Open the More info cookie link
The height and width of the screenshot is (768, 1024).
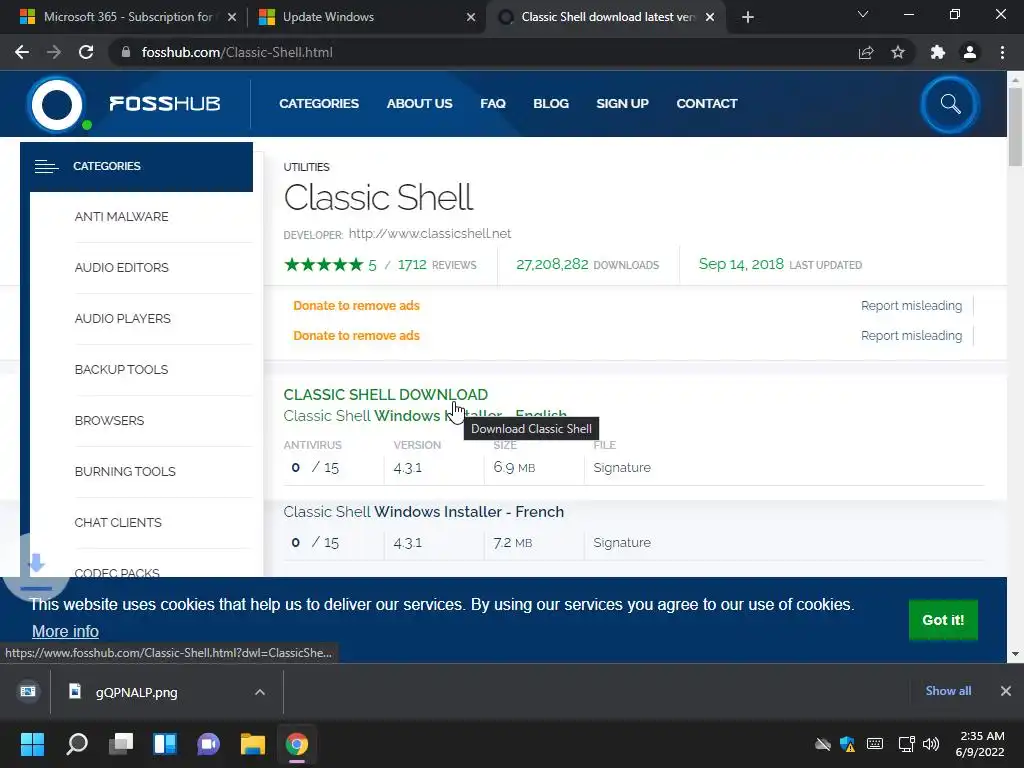click(x=65, y=632)
